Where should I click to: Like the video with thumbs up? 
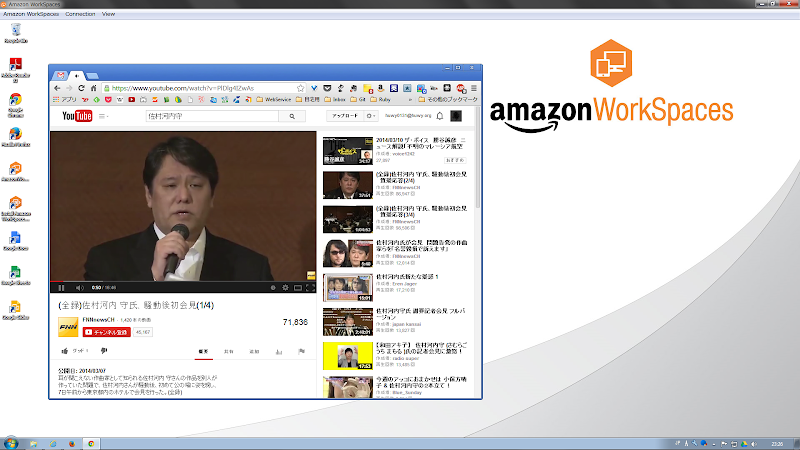pyautogui.click(x=65, y=351)
